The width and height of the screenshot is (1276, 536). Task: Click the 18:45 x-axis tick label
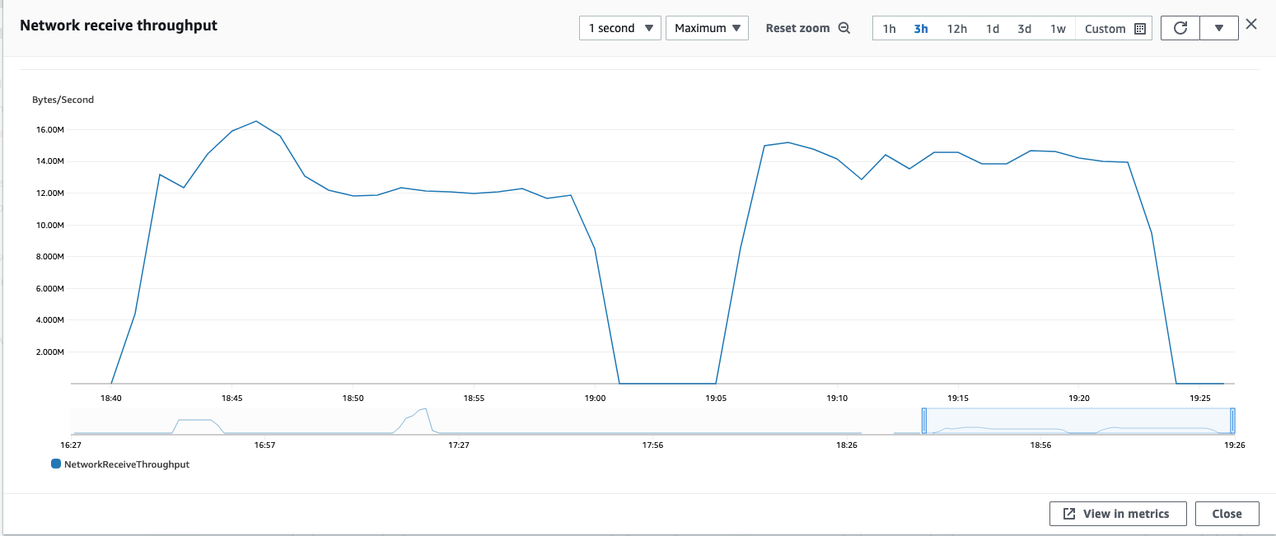click(232, 398)
